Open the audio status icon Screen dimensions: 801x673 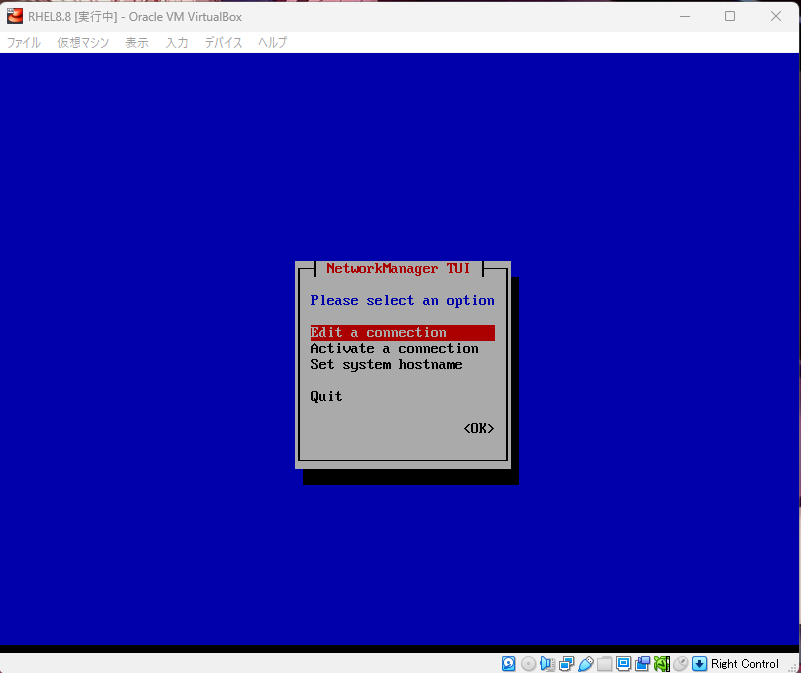pyautogui.click(x=547, y=663)
